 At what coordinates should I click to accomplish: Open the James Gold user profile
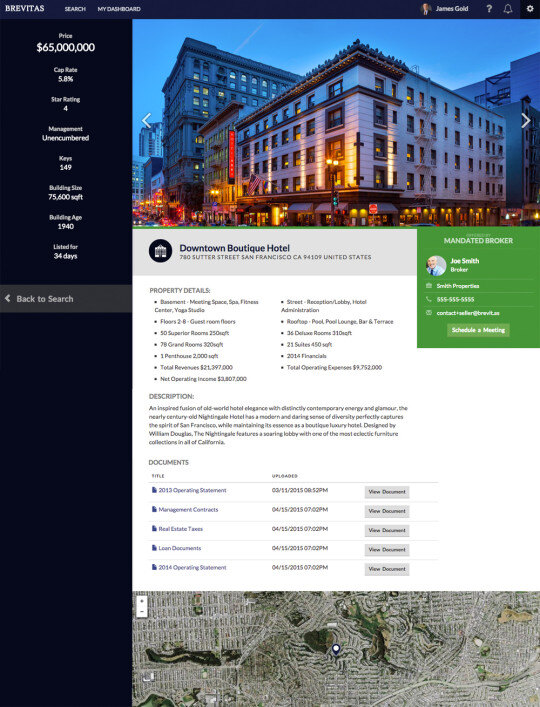click(452, 9)
